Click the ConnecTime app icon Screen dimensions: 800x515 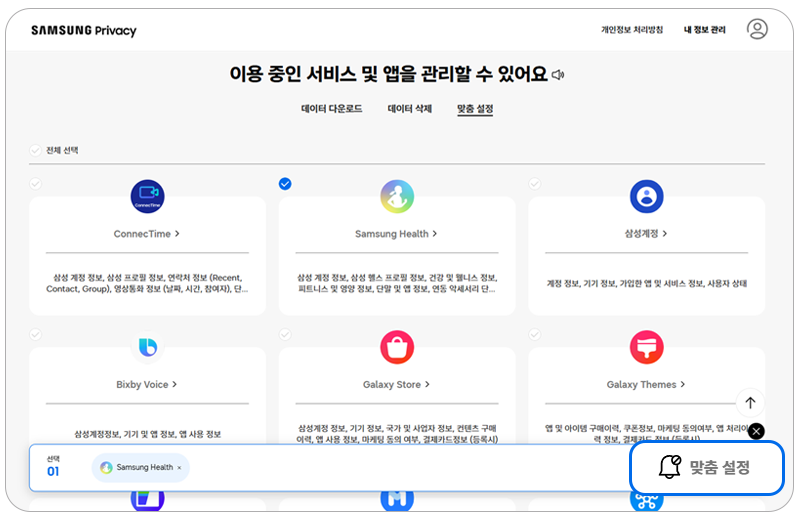click(147, 197)
